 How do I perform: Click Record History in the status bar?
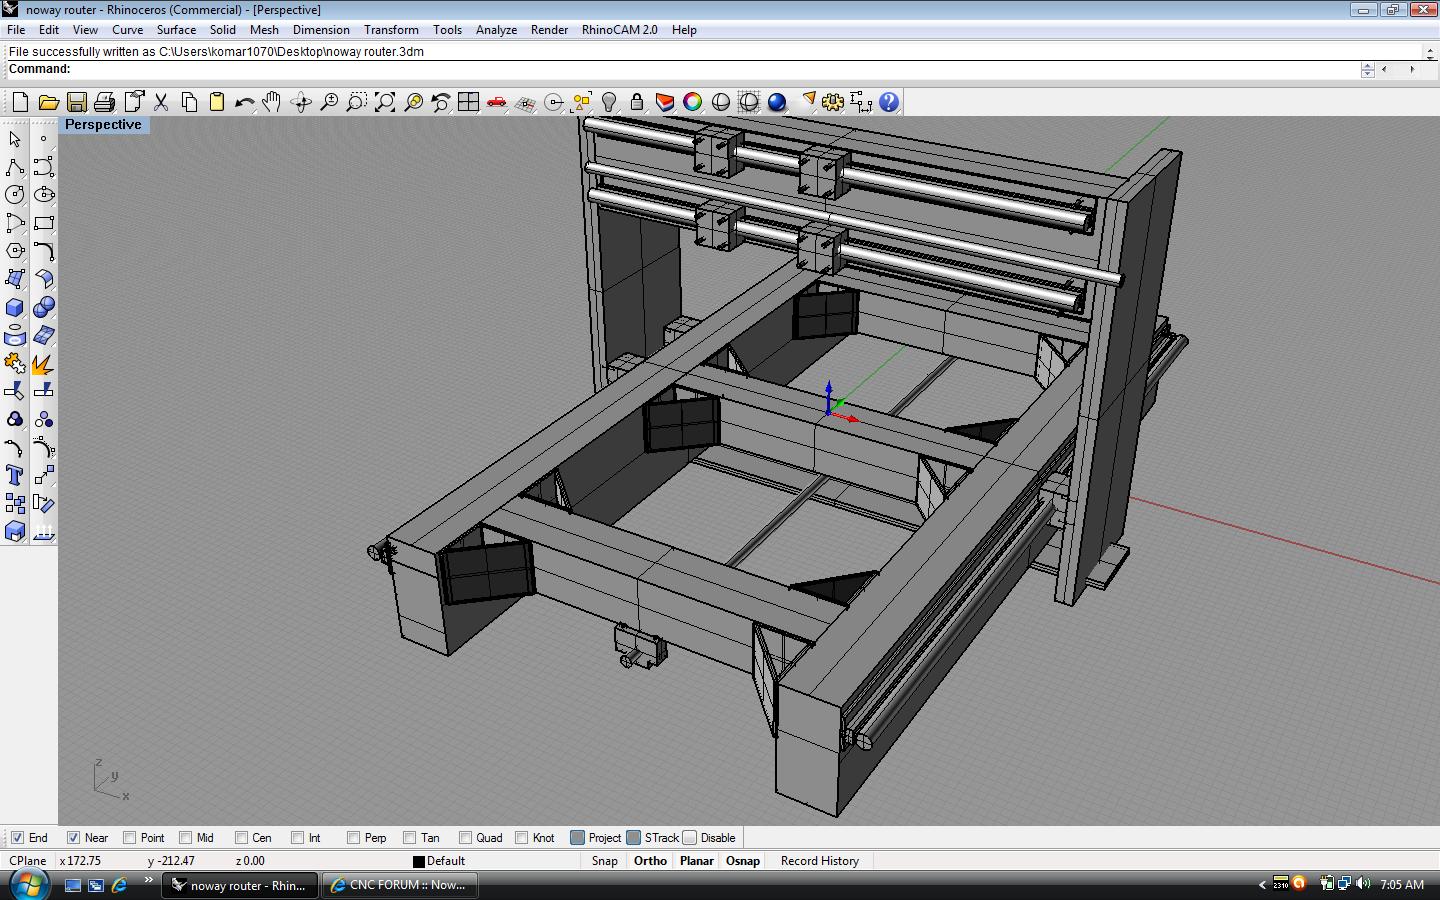(819, 861)
